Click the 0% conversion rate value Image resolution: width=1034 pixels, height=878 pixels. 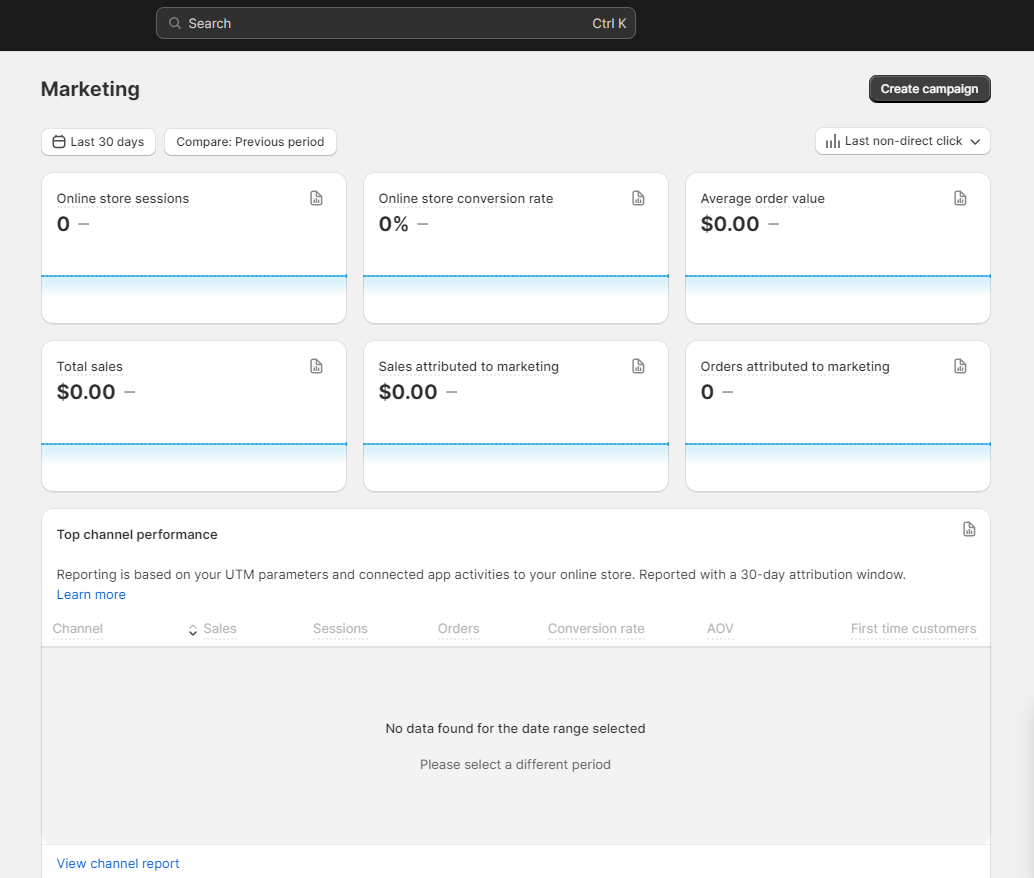tap(394, 224)
